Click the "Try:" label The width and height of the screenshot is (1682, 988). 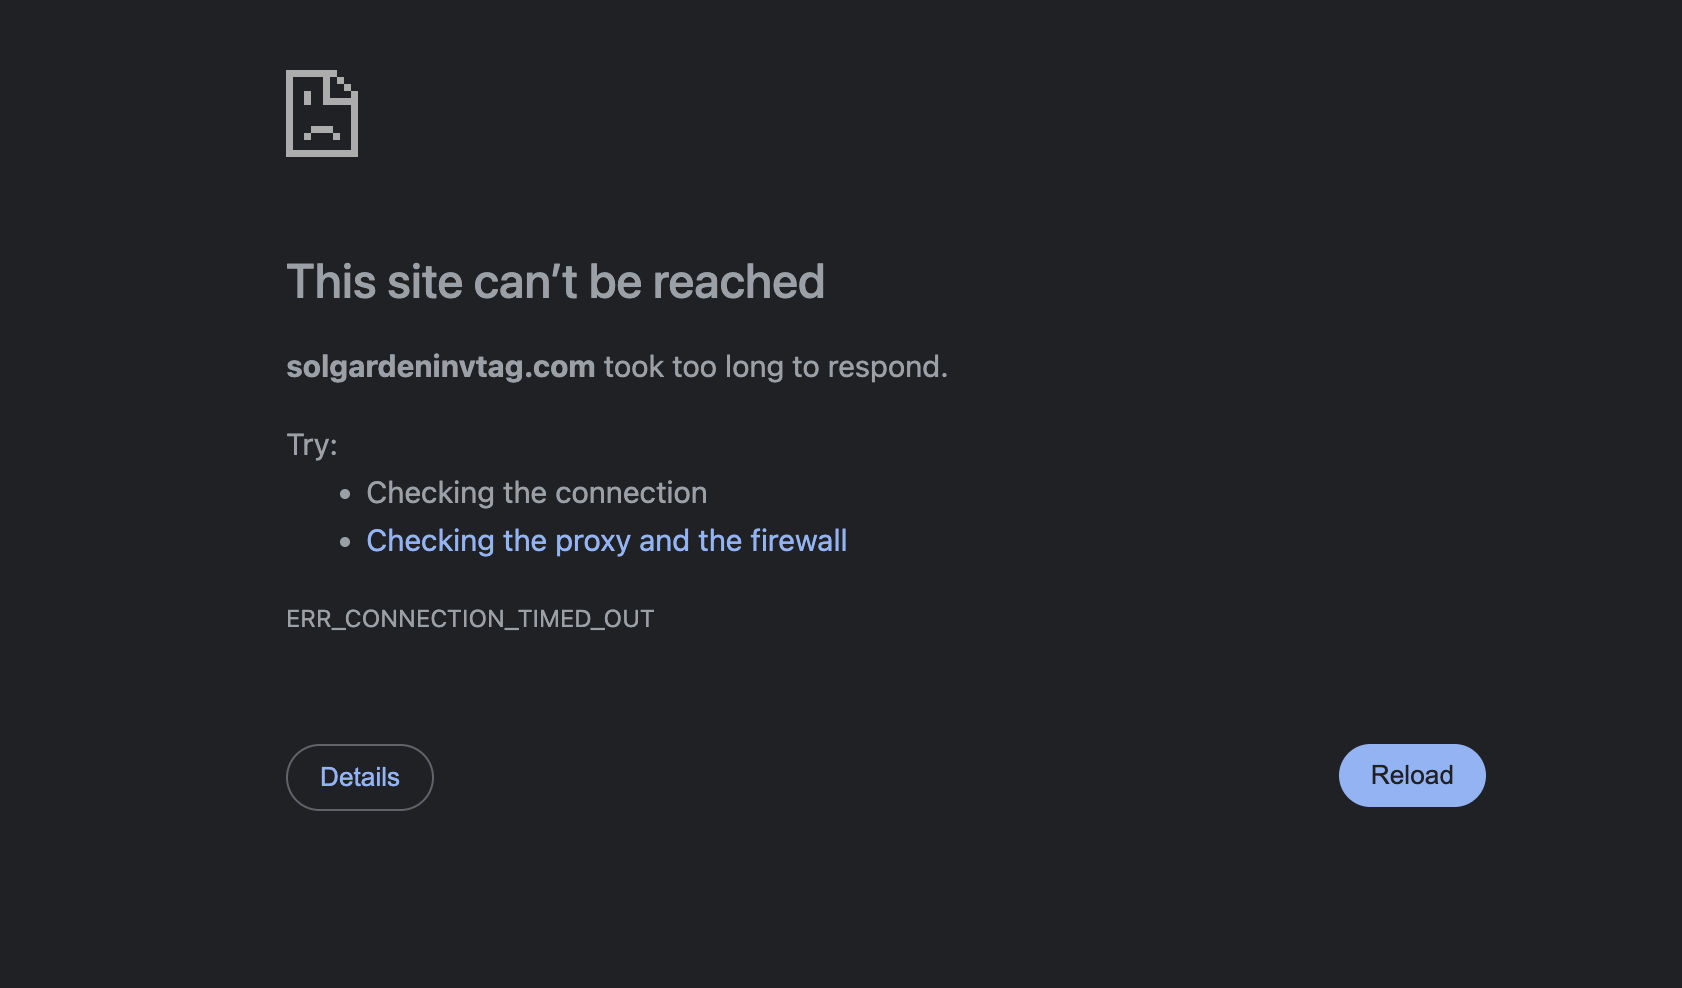[312, 444]
